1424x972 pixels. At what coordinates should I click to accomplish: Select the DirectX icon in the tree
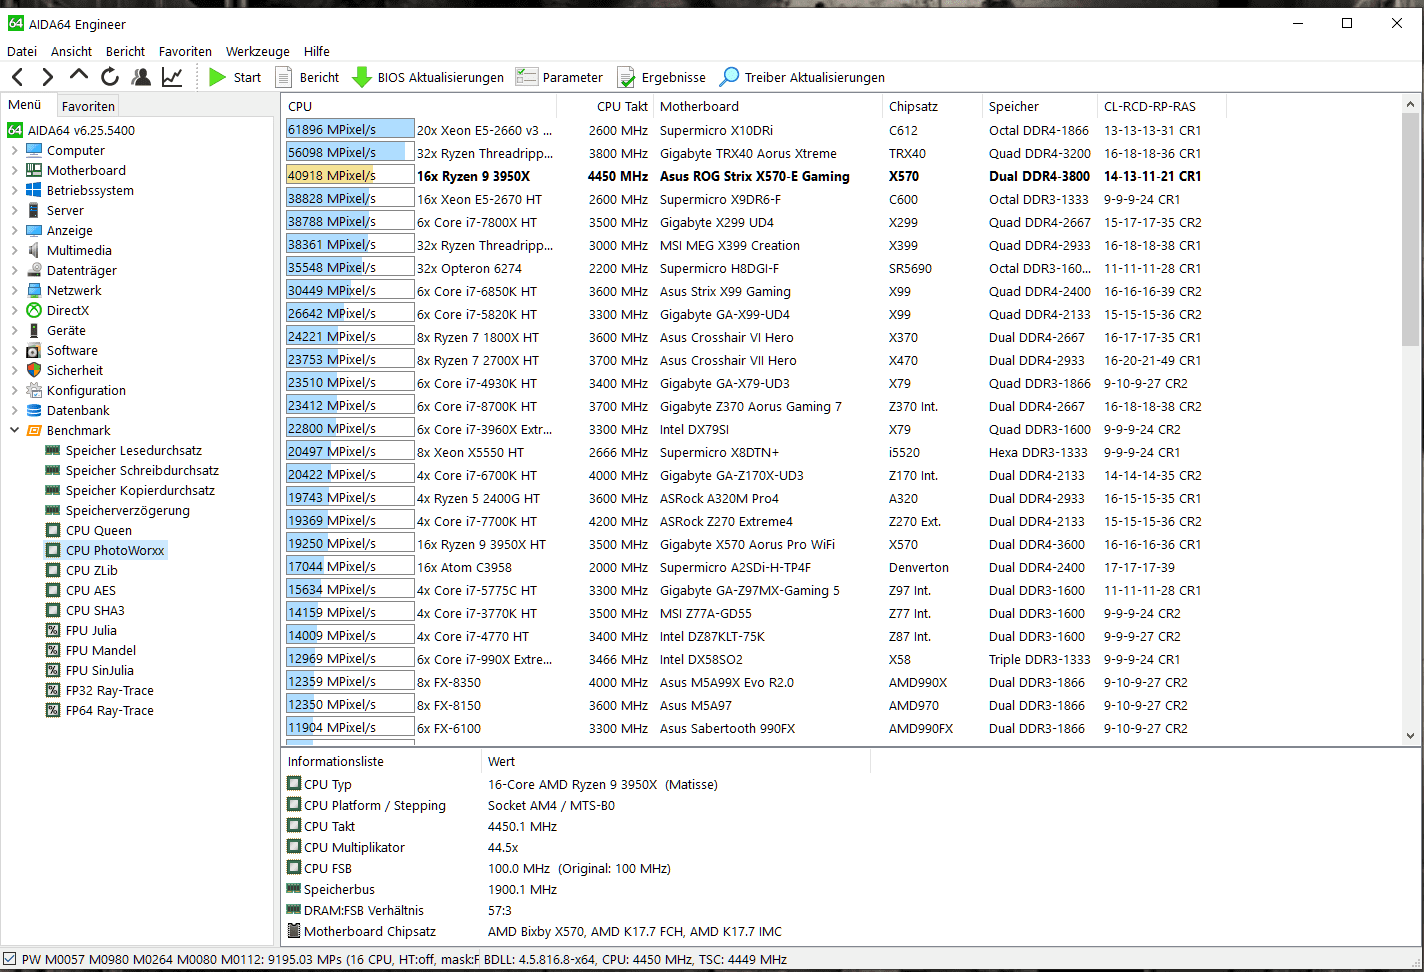pos(34,310)
